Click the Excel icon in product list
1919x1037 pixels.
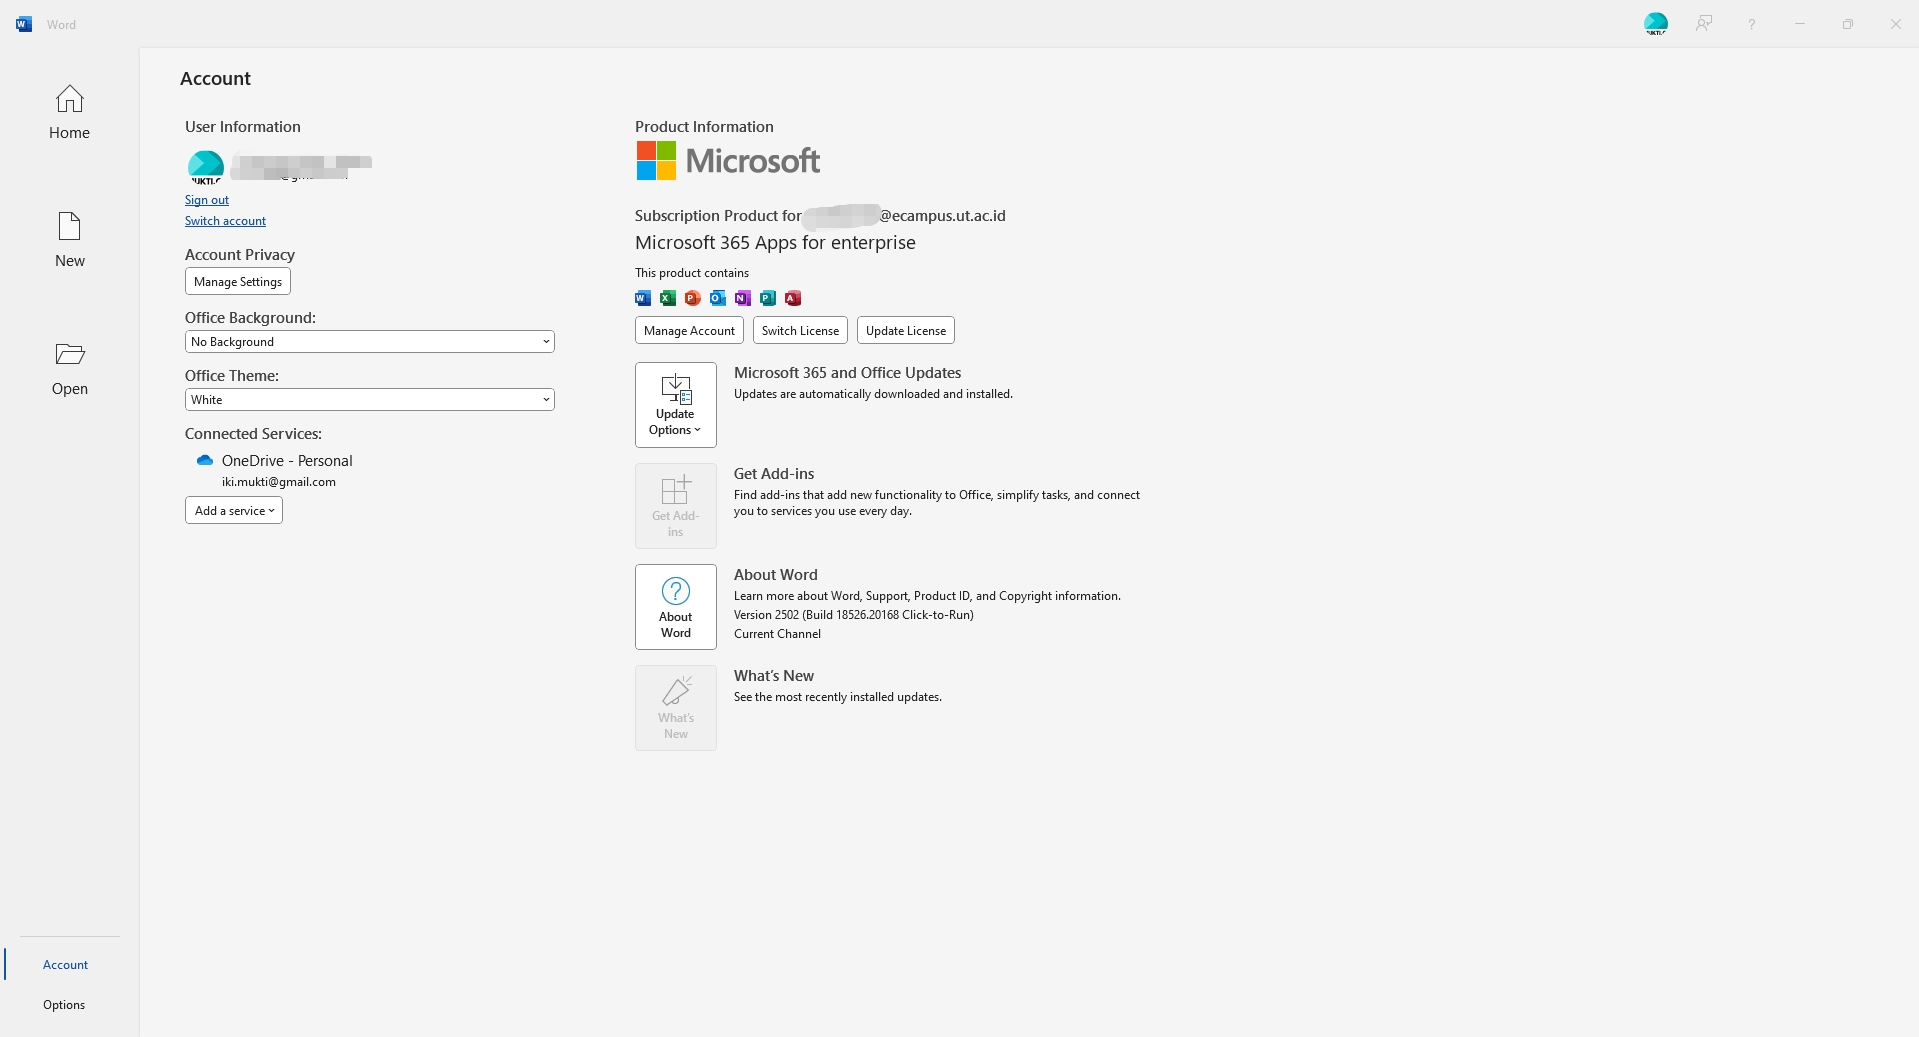point(667,297)
